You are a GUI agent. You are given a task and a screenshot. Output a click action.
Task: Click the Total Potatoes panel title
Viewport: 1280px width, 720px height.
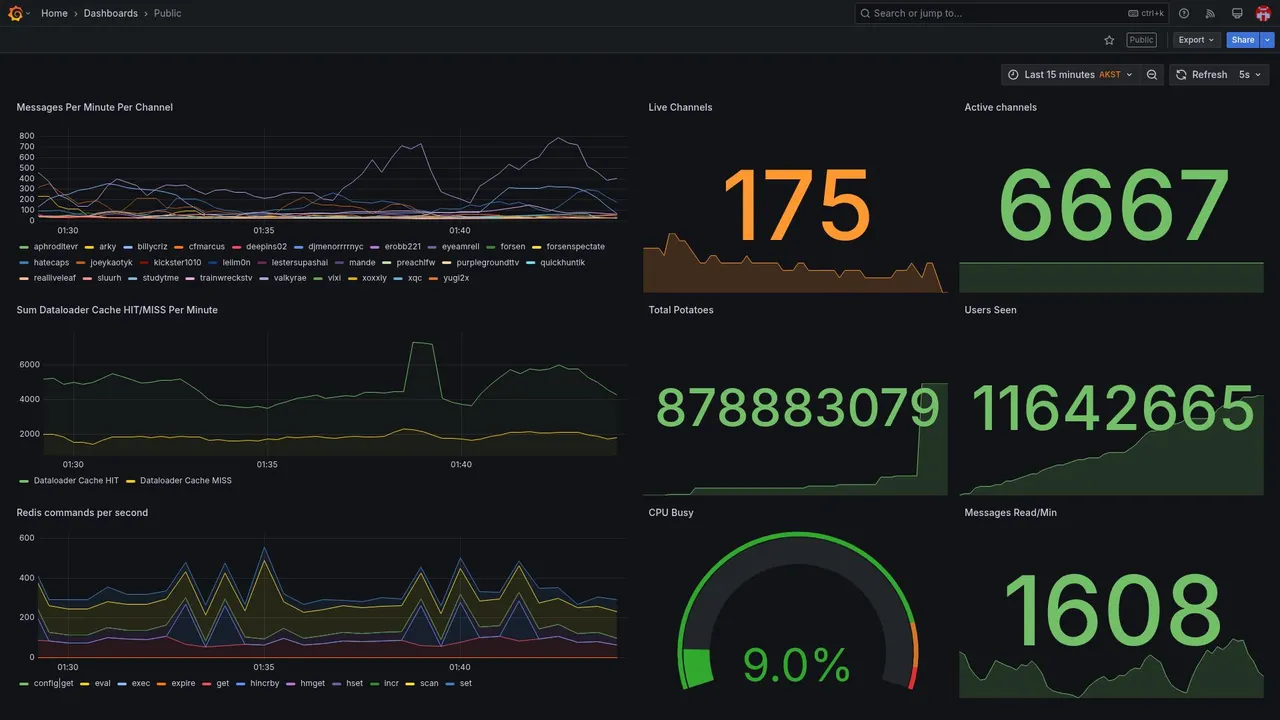coord(681,310)
